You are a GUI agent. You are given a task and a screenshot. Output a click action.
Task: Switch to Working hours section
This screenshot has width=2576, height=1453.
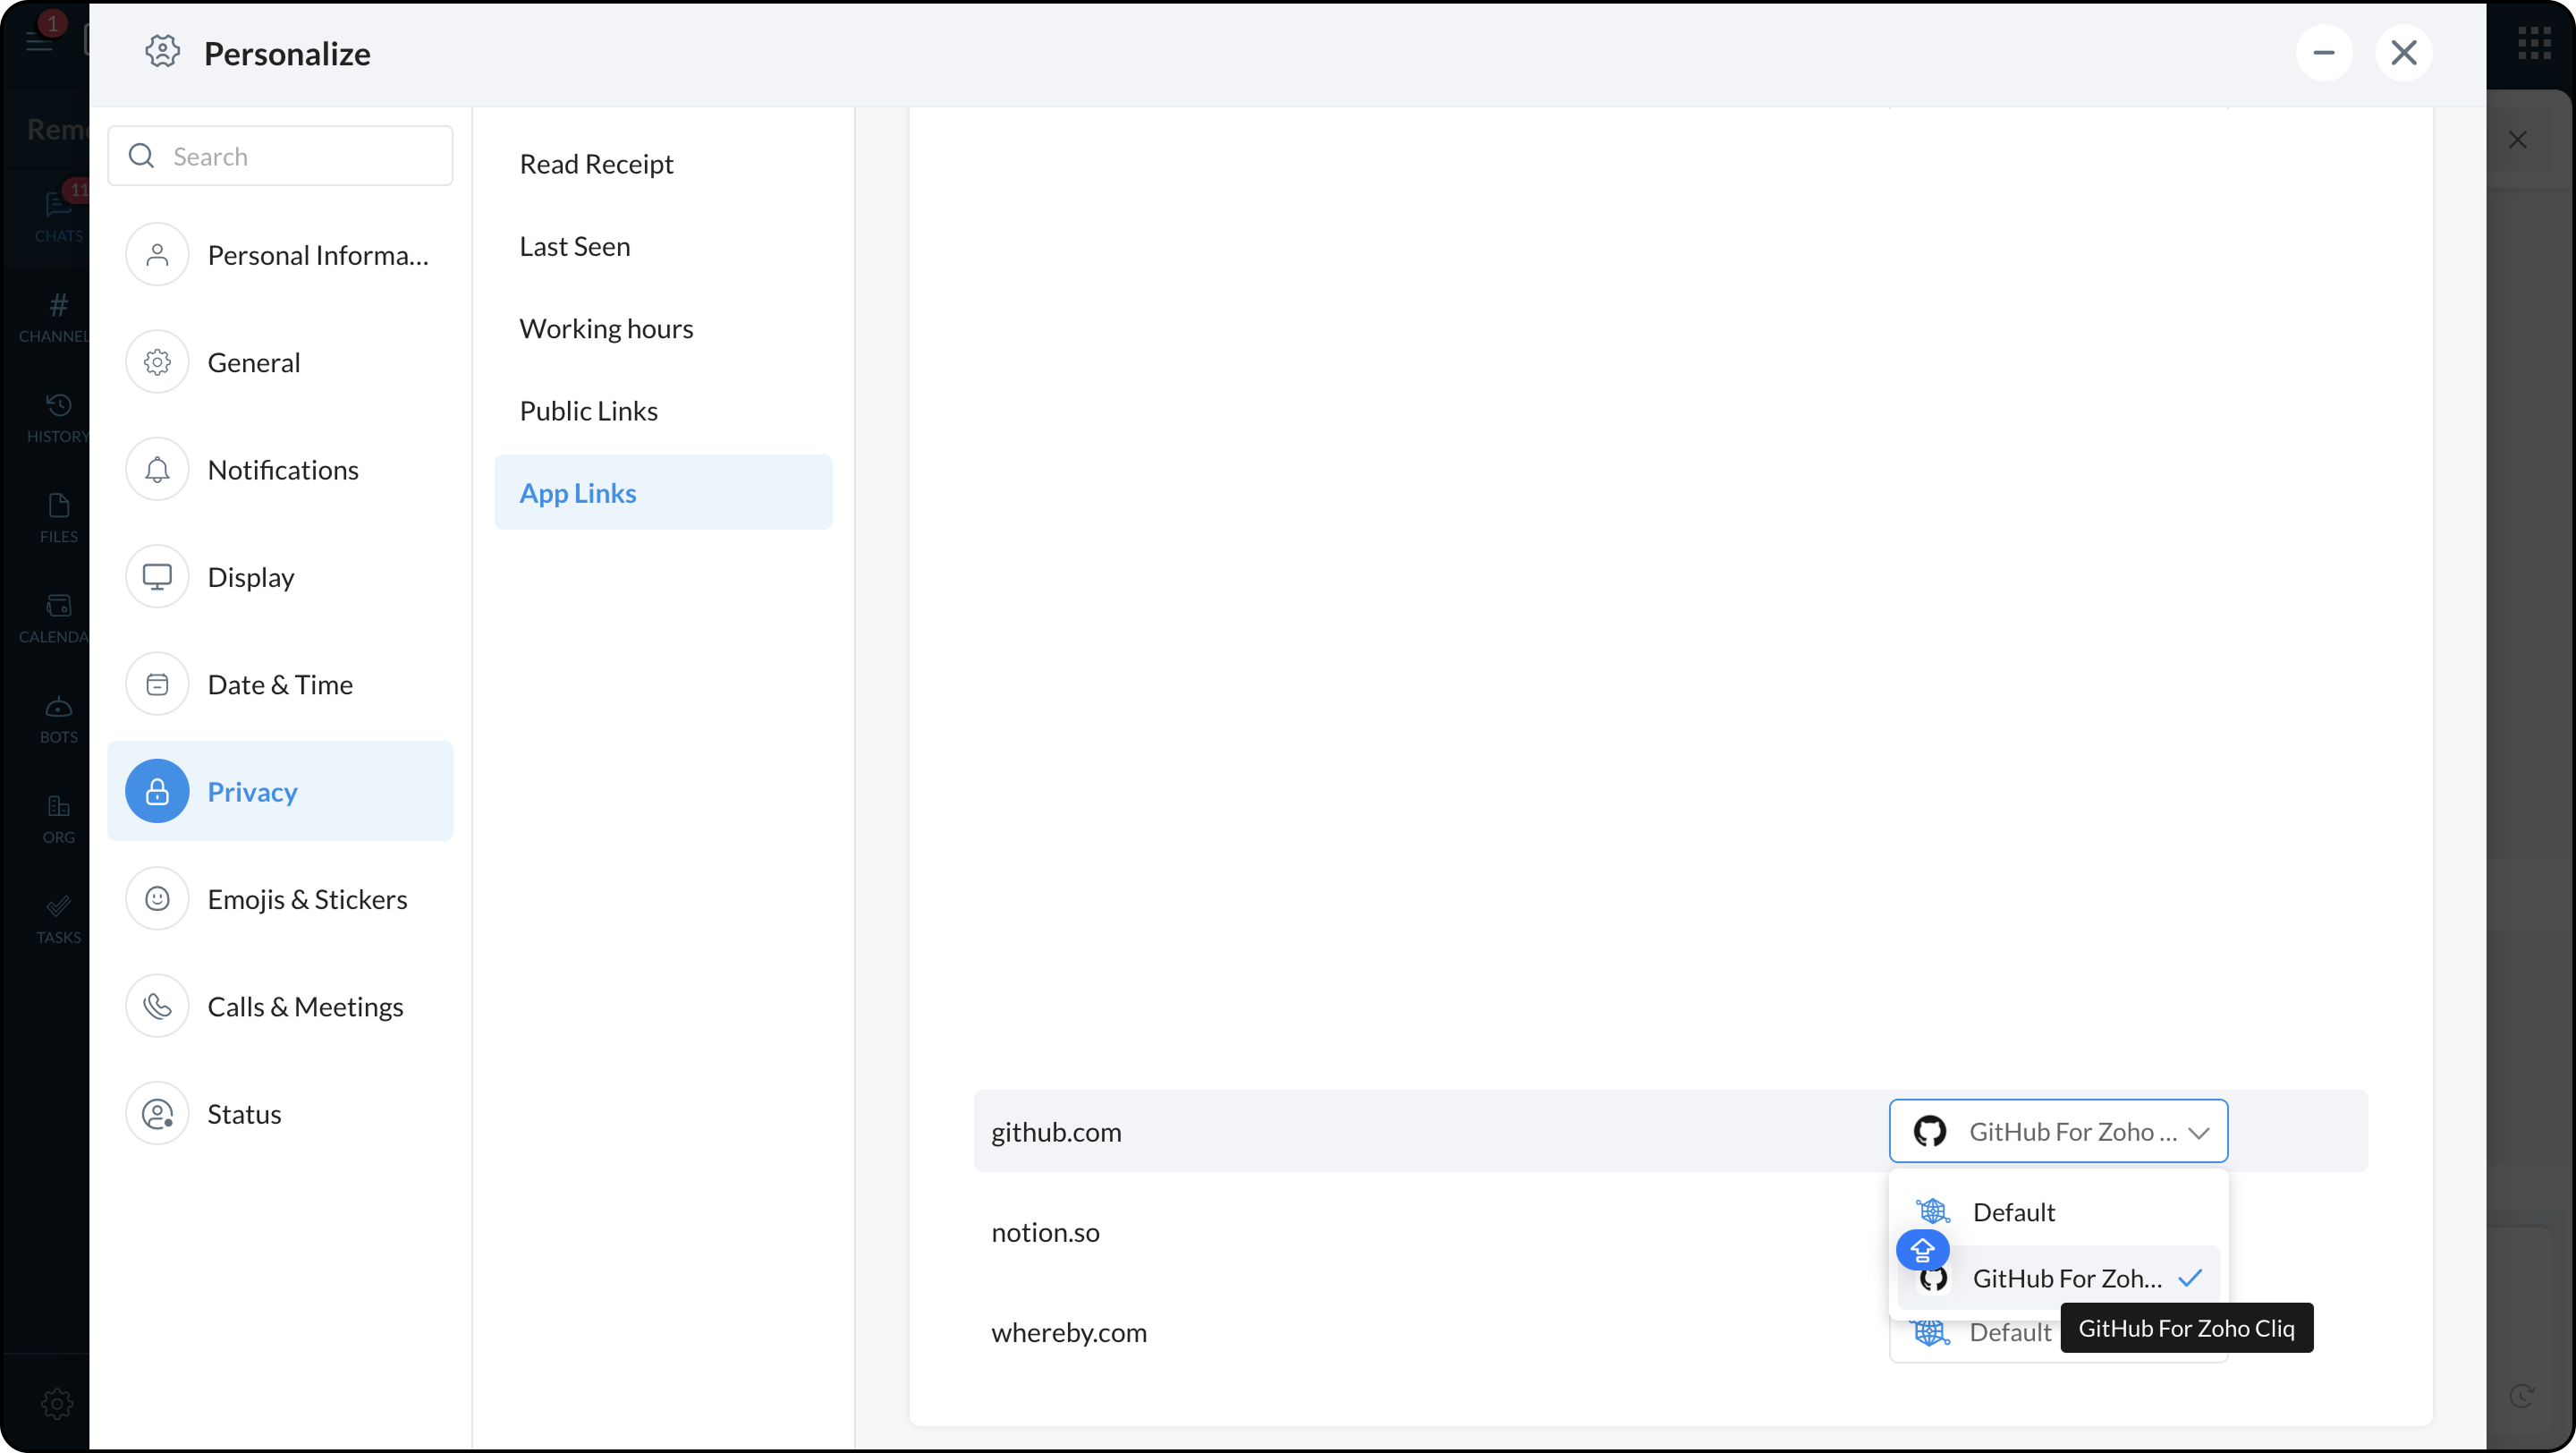click(x=606, y=328)
